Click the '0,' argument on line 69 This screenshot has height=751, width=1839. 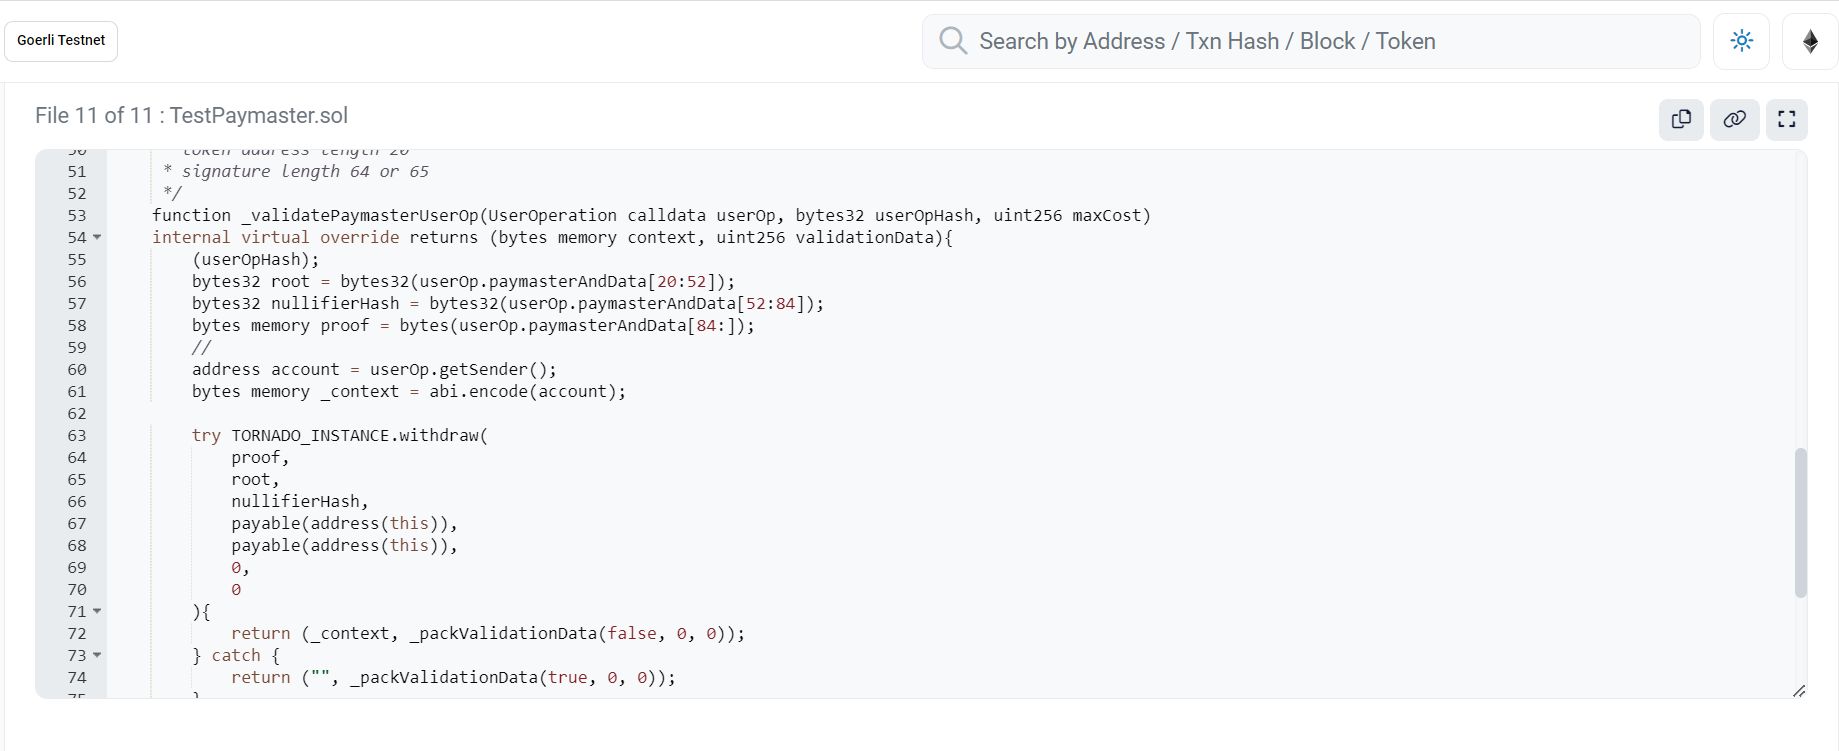tap(240, 567)
